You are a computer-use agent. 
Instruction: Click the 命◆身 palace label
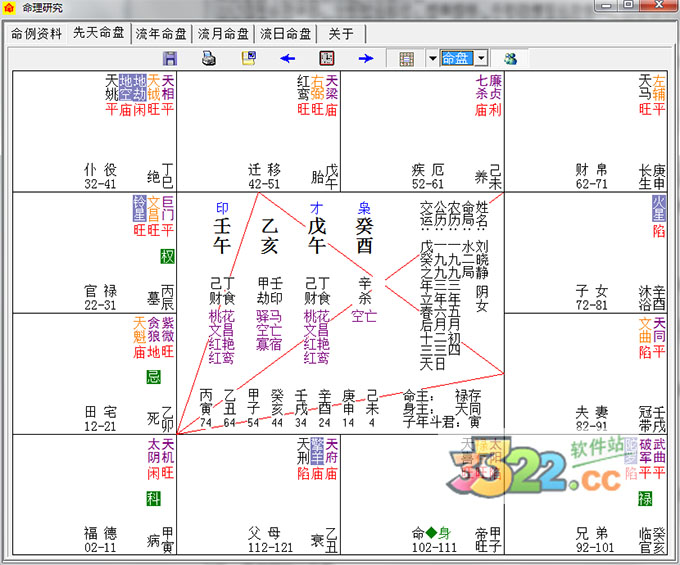[x=431, y=532]
